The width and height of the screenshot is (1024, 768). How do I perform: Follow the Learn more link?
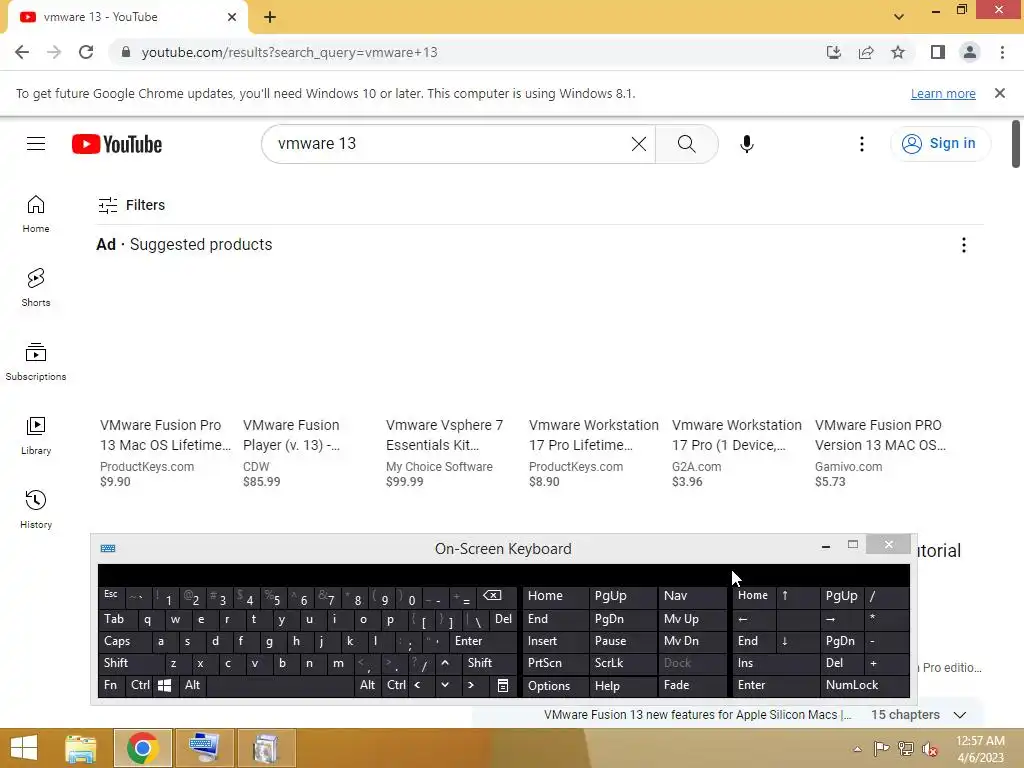[x=943, y=93]
